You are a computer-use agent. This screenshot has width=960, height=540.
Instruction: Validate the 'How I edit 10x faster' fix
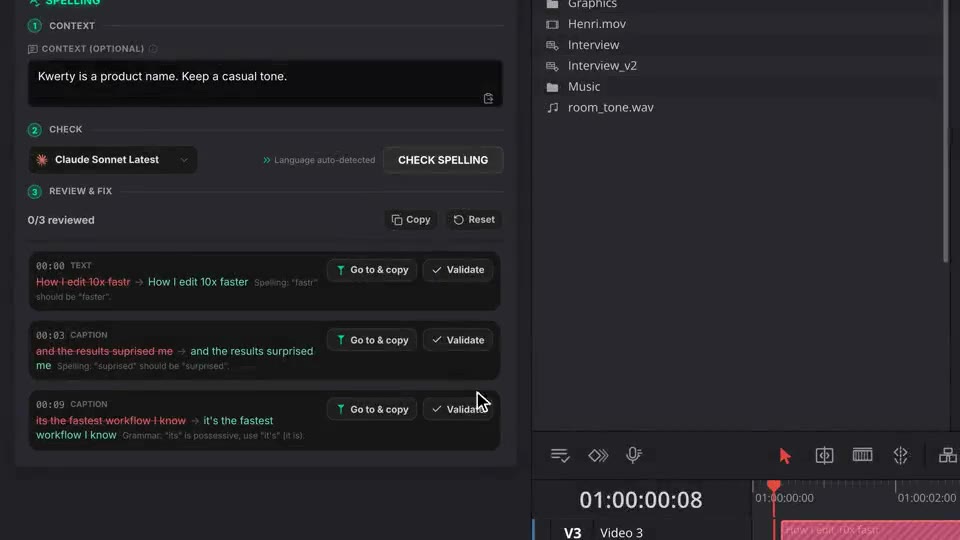click(x=458, y=270)
